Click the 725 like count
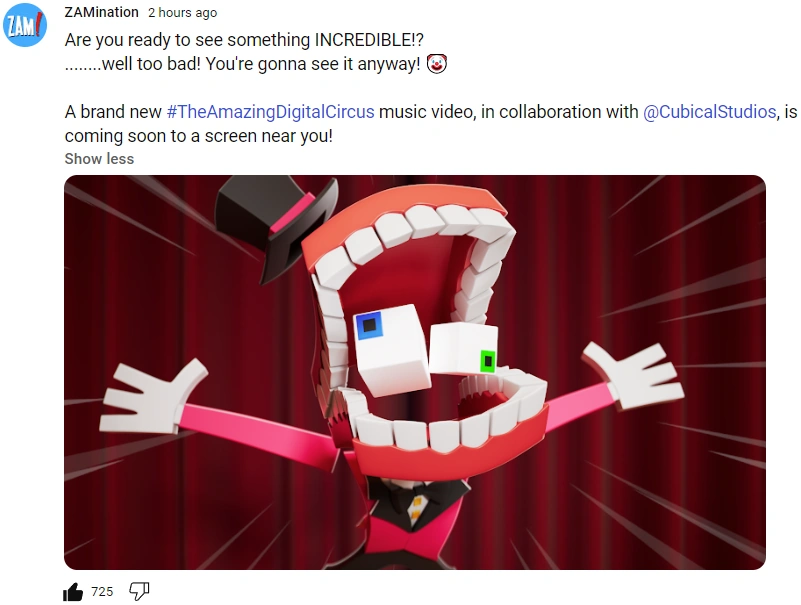The image size is (801, 605). tap(100, 591)
